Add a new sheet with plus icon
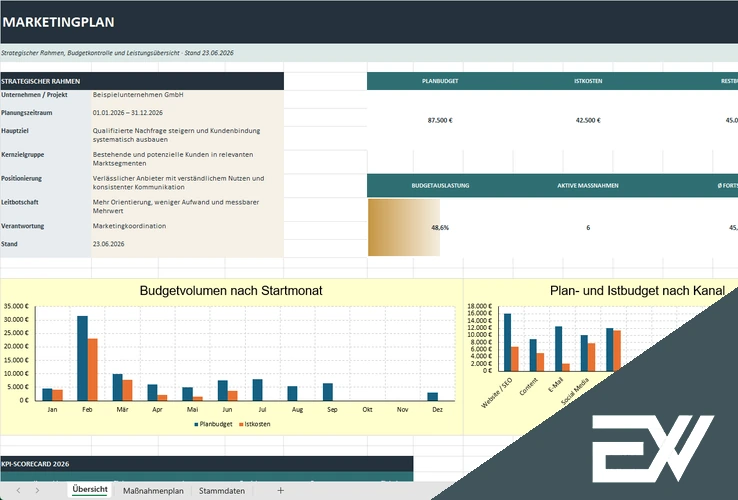Screen dimensions: 738x500 coord(281,491)
